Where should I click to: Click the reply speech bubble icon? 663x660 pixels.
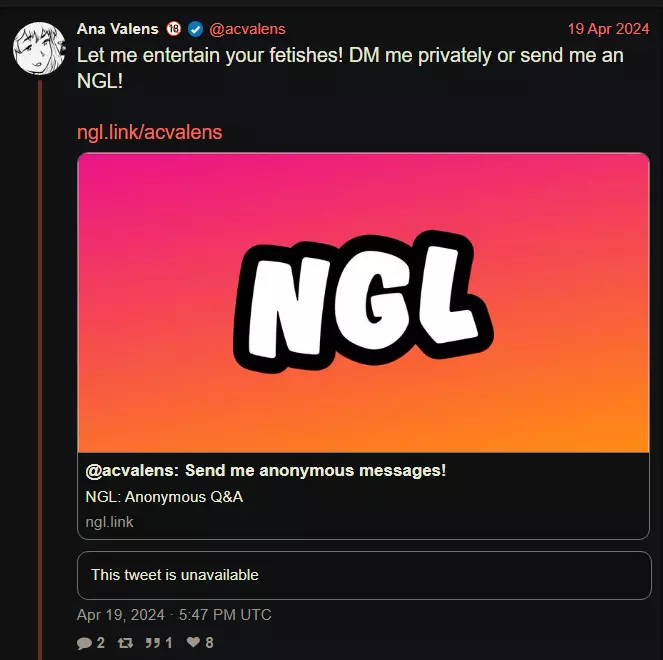coord(84,643)
